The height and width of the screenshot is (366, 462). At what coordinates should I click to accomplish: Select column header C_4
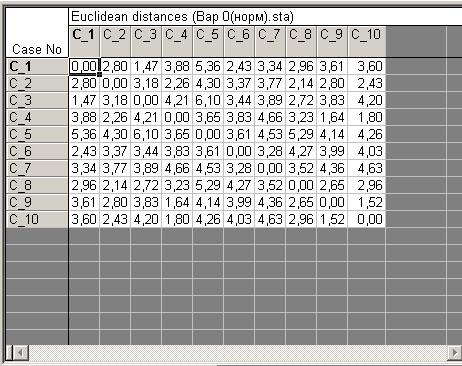177,41
